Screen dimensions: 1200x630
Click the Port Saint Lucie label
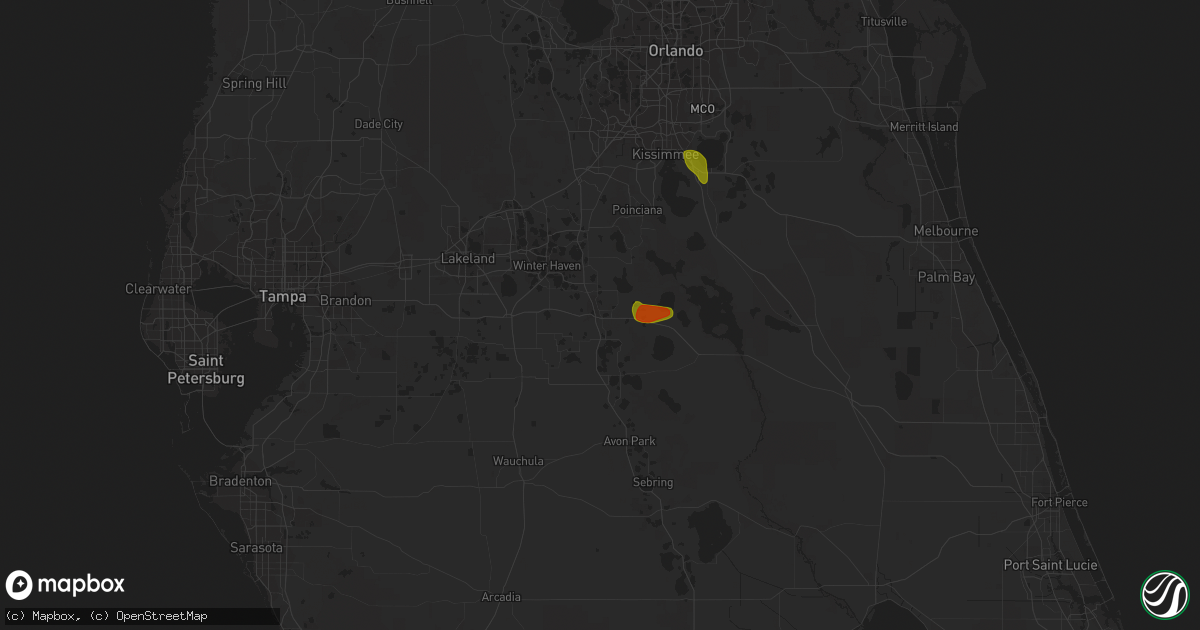[x=1050, y=565]
